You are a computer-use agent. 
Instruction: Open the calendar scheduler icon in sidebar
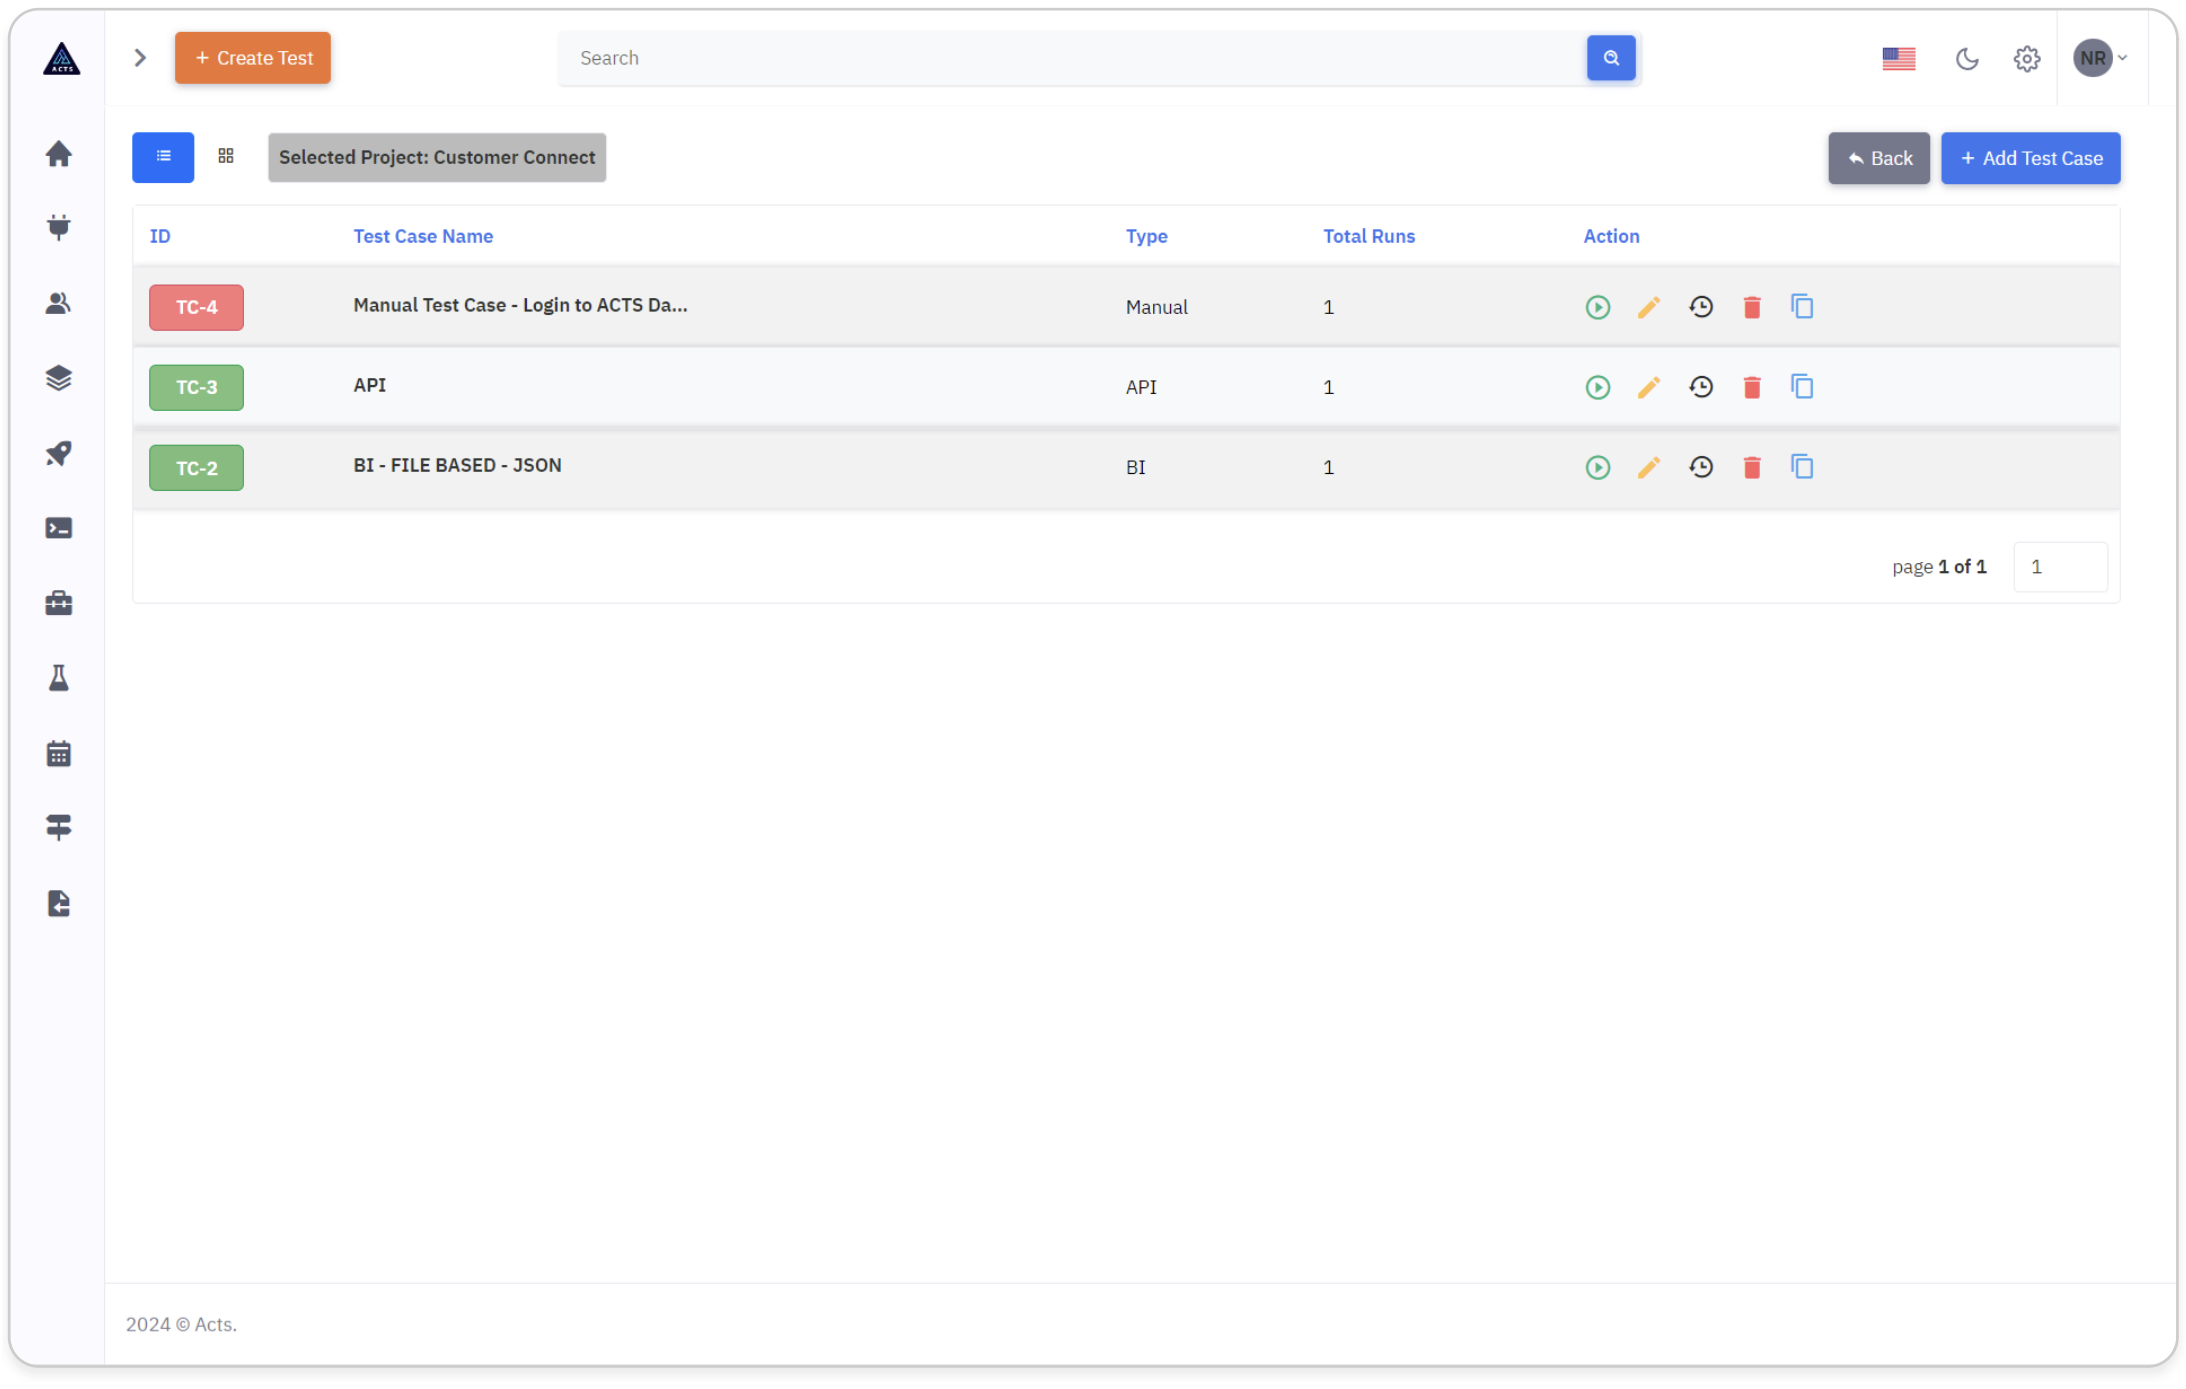pyautogui.click(x=59, y=753)
